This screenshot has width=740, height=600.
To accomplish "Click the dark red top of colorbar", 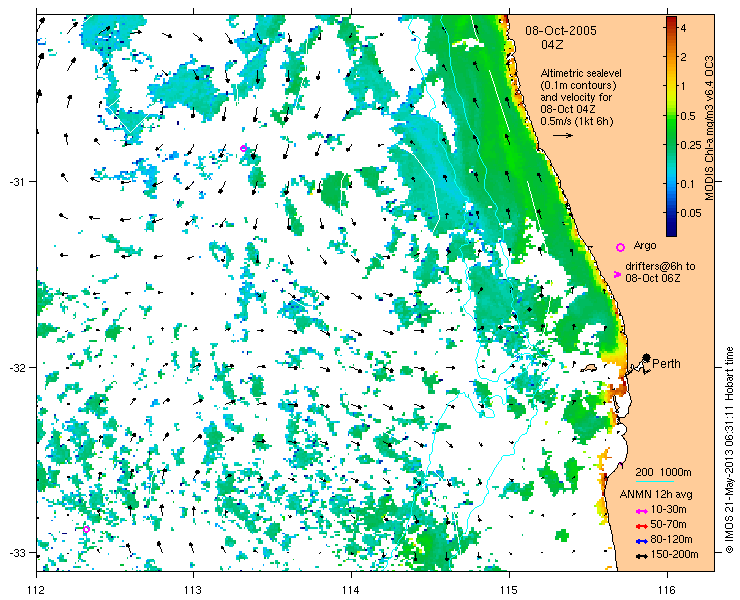I will tap(671, 20).
